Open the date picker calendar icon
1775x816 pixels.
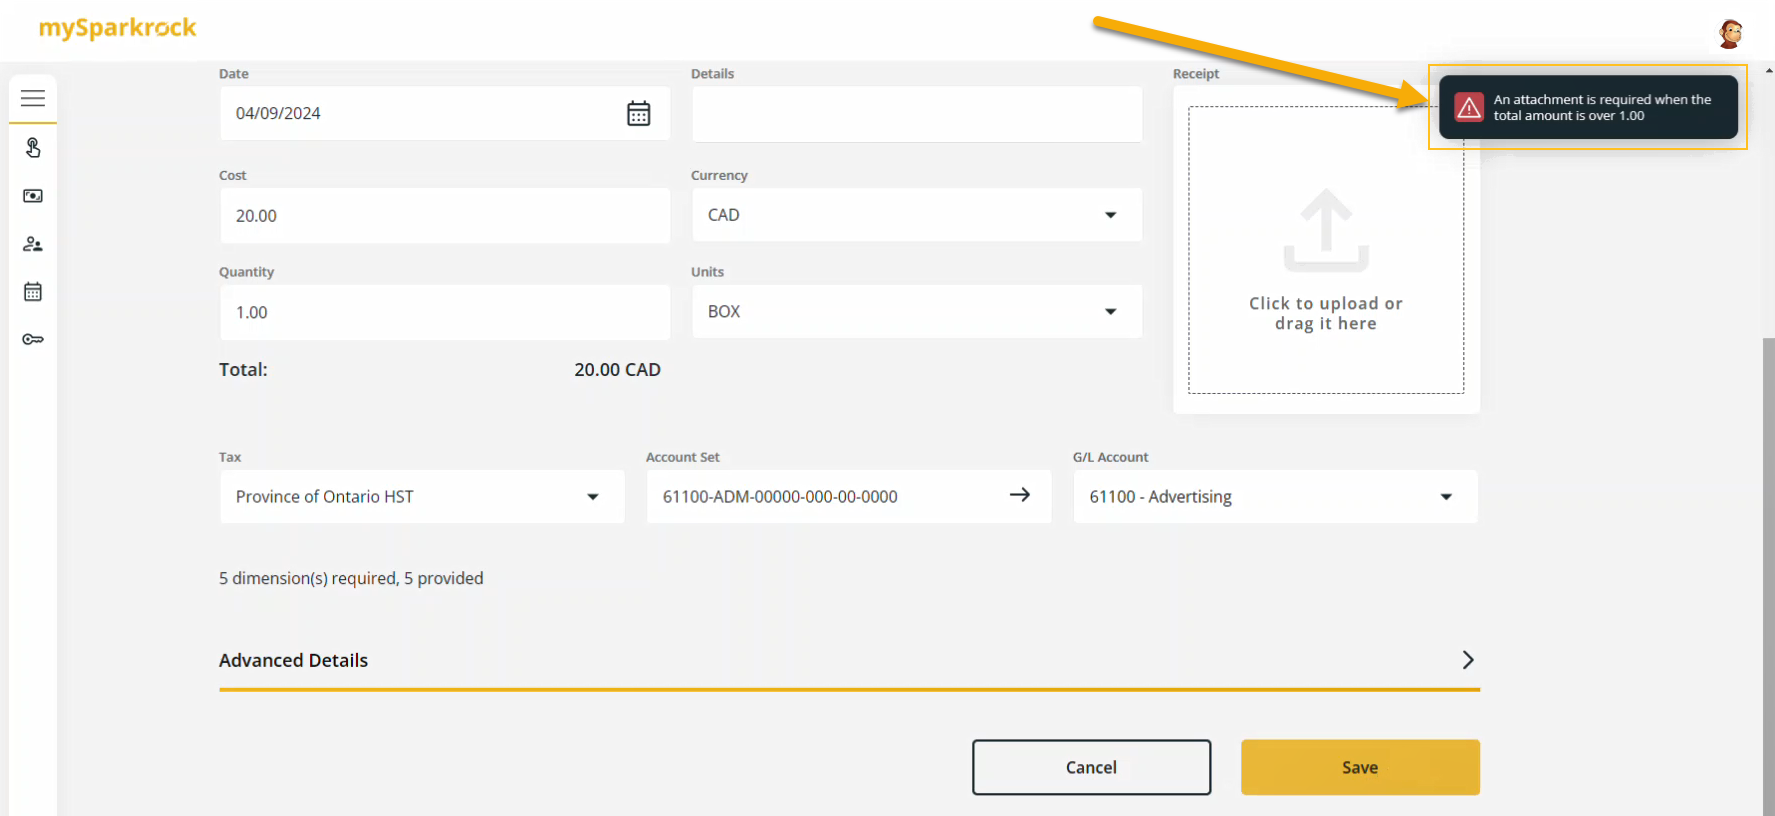[x=638, y=114]
